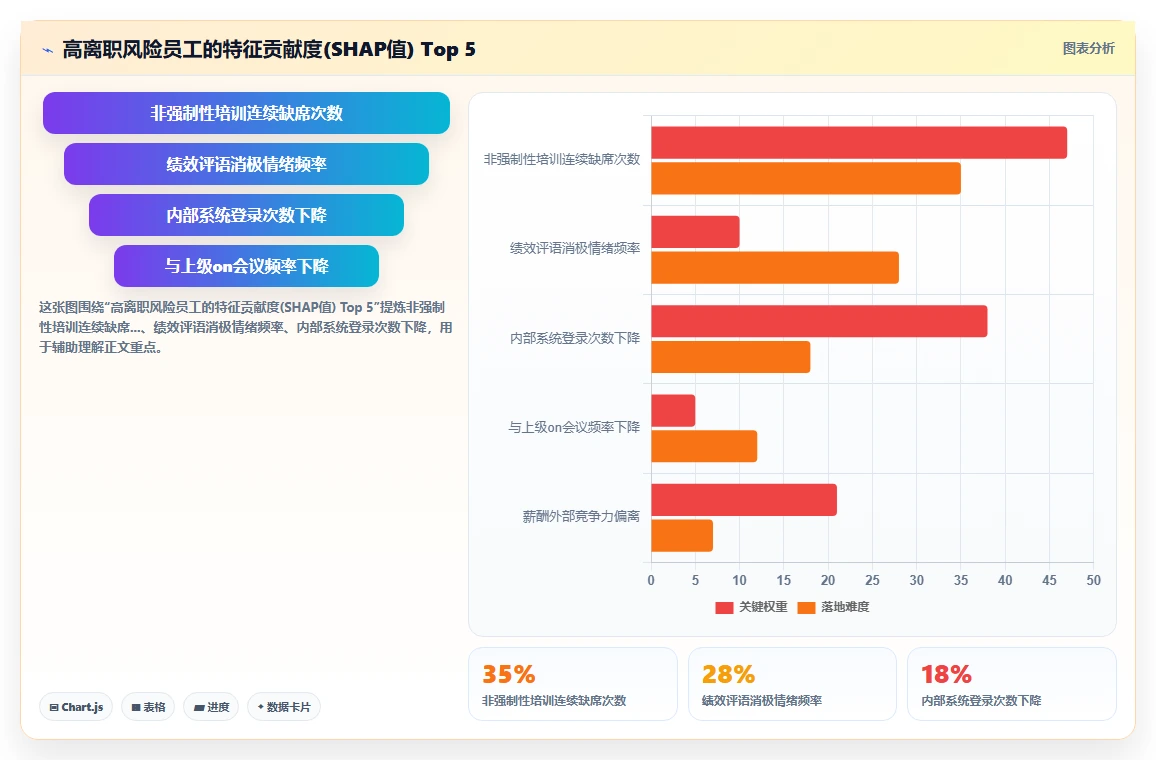The height and width of the screenshot is (760, 1156).
Task: Click the red bar for 非强制性培训连续缺席次数
Action: pos(859,142)
